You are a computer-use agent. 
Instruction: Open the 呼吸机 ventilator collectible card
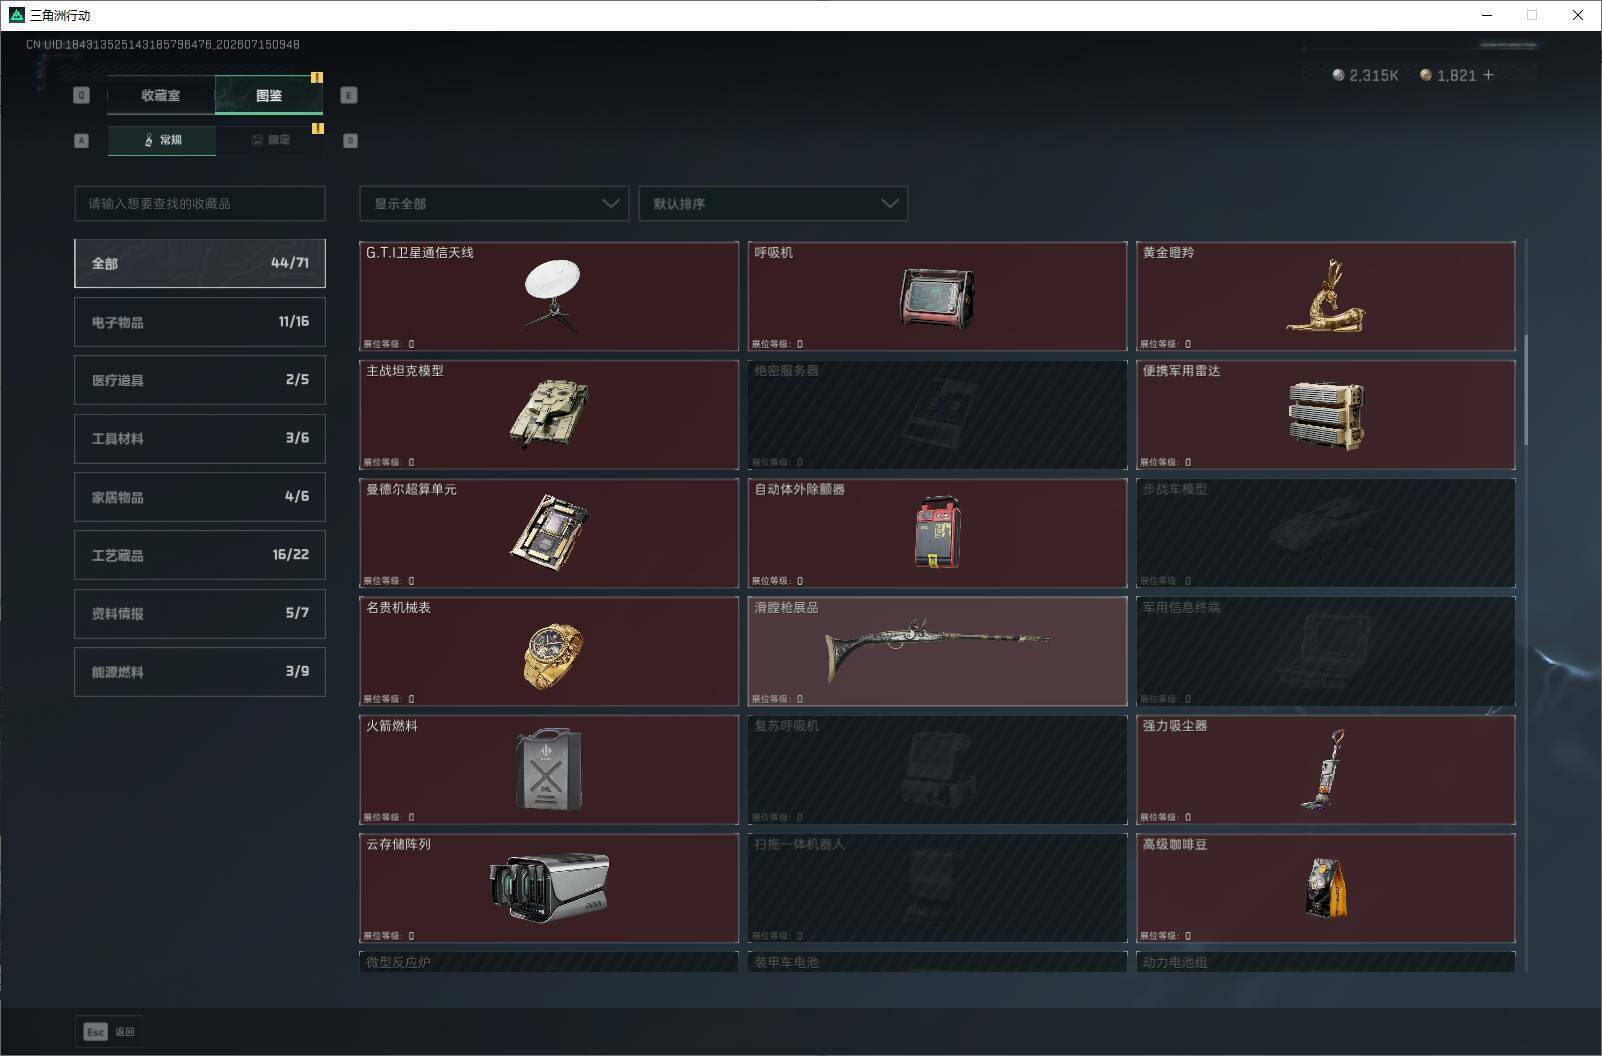[x=937, y=296]
